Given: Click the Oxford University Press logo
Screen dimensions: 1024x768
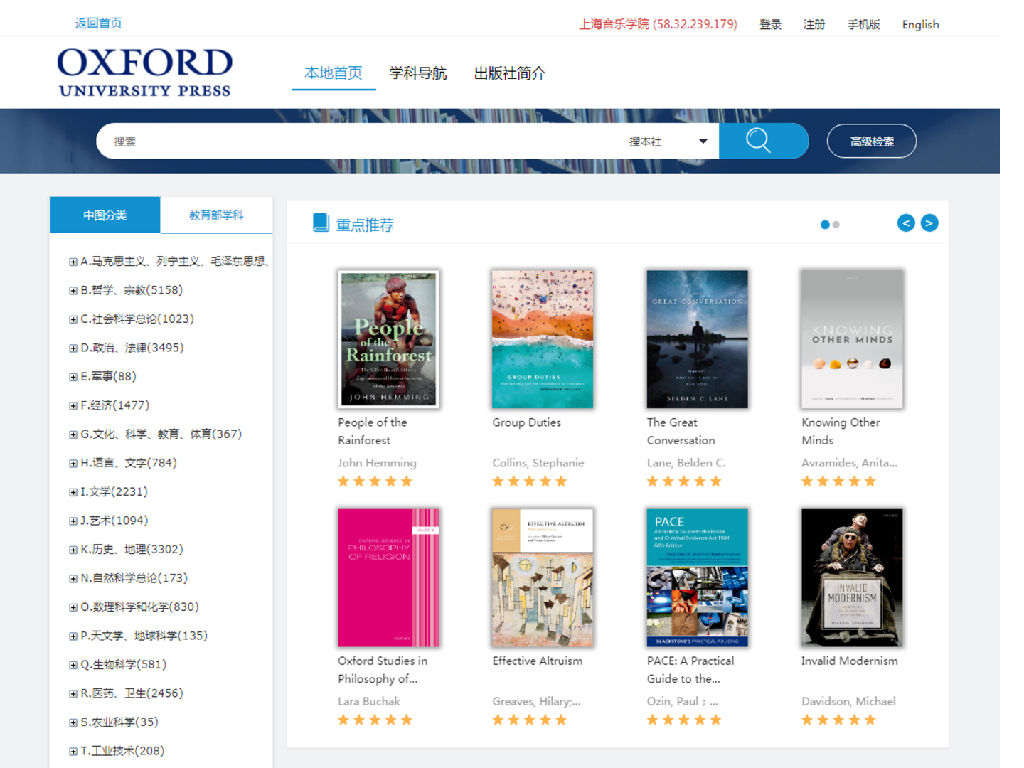Looking at the screenshot, I should coord(144,72).
